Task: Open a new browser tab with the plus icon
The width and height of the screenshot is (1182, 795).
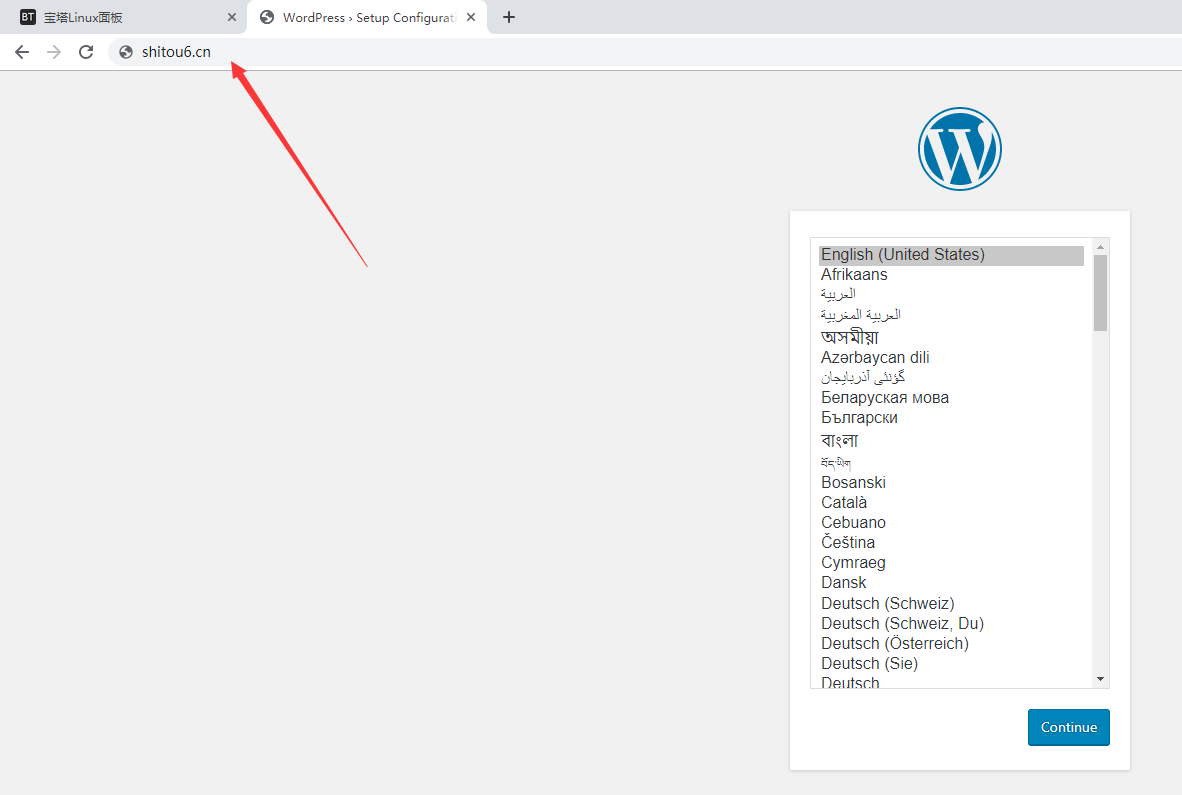Action: [509, 17]
